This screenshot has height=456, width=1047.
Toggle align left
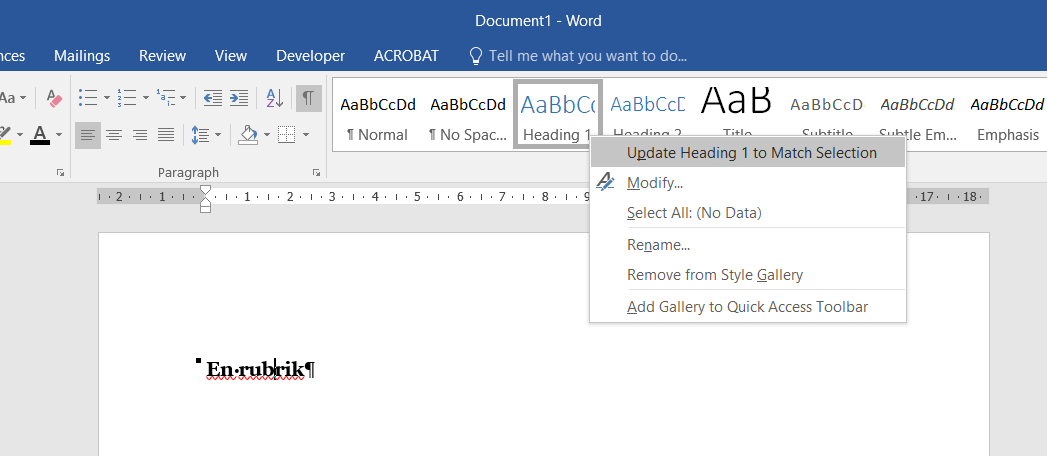click(x=87, y=136)
